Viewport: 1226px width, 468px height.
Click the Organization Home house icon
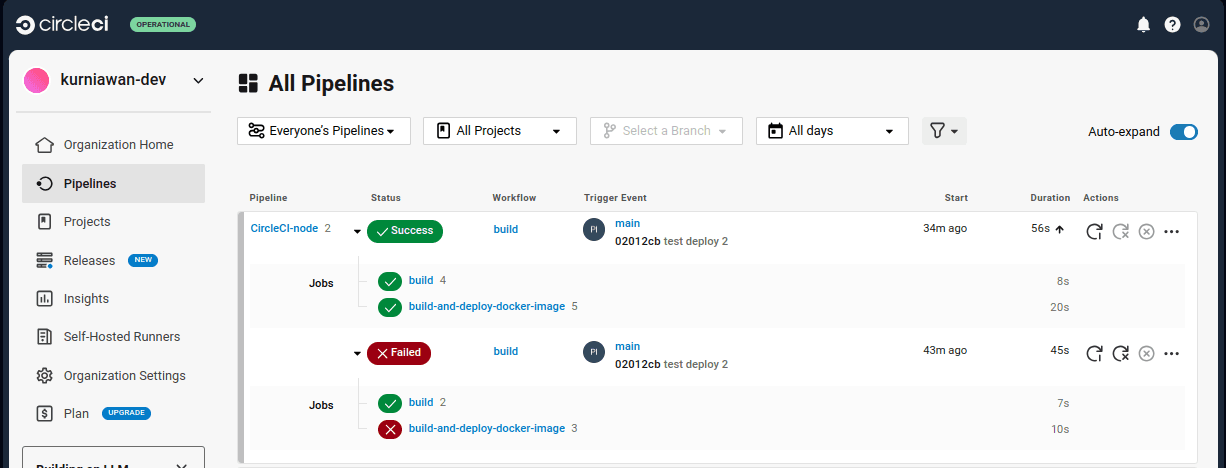click(44, 145)
